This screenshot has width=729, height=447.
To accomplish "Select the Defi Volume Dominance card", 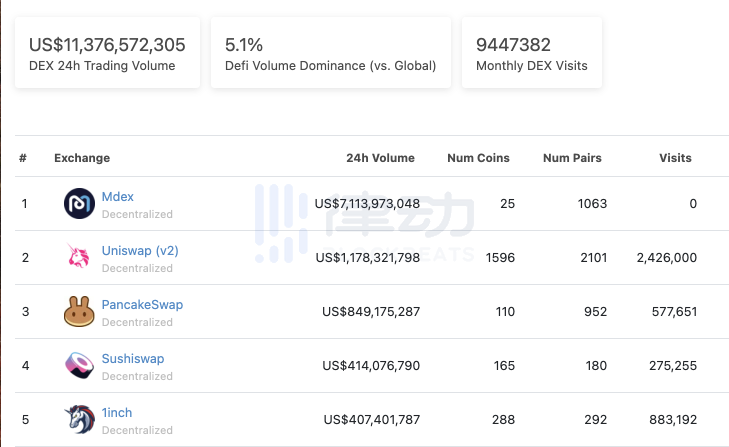I will pos(331,53).
